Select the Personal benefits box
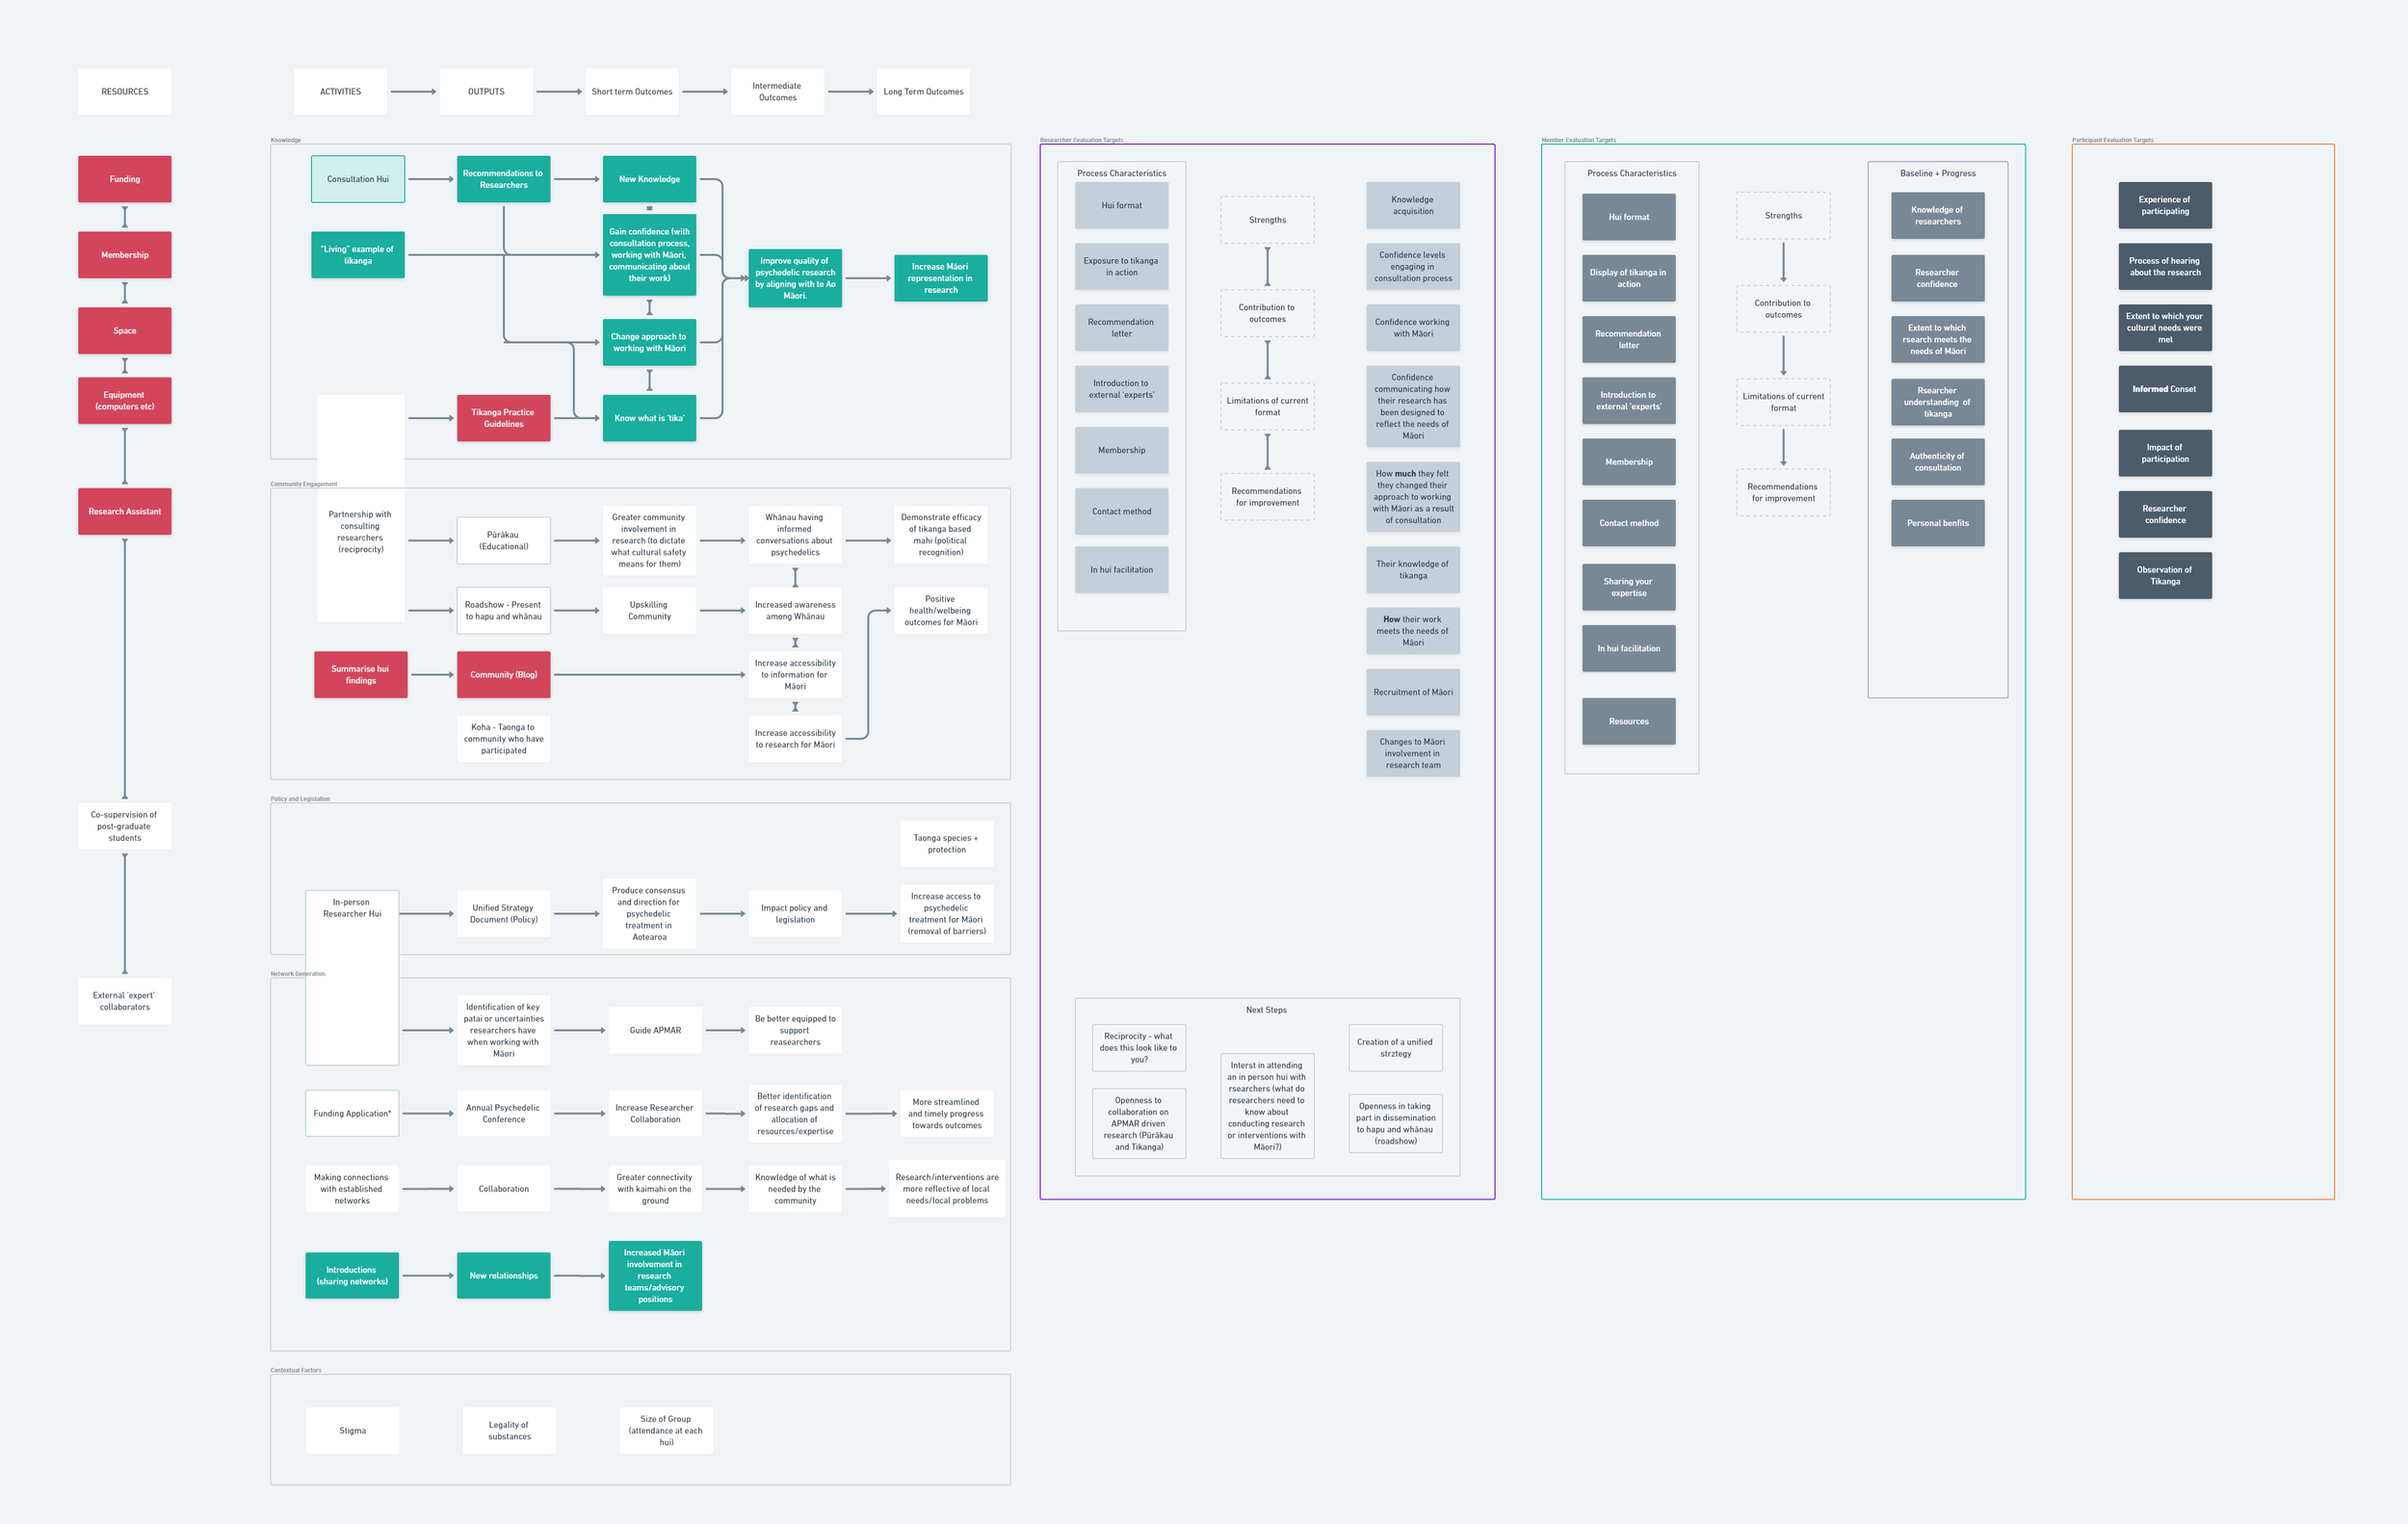2408x1524 pixels. [x=1938, y=523]
